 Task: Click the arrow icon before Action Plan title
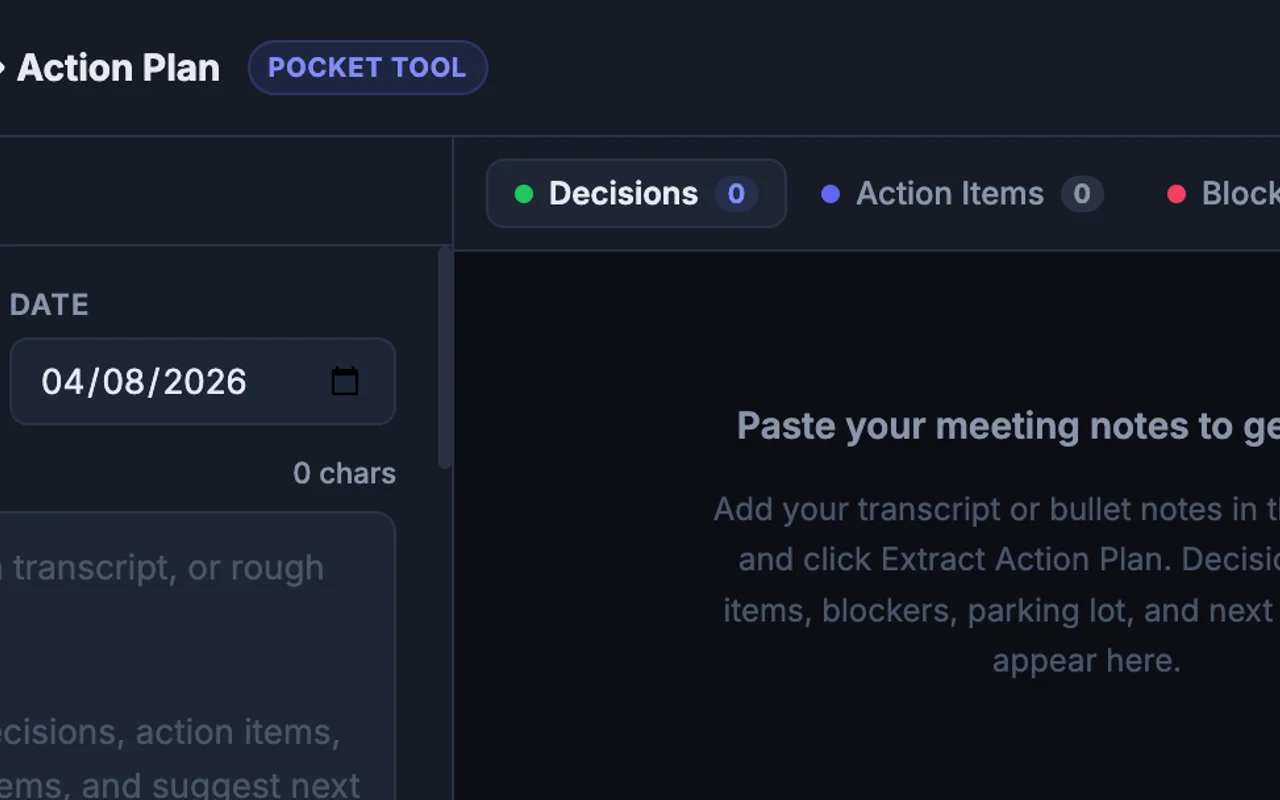tap(4, 68)
